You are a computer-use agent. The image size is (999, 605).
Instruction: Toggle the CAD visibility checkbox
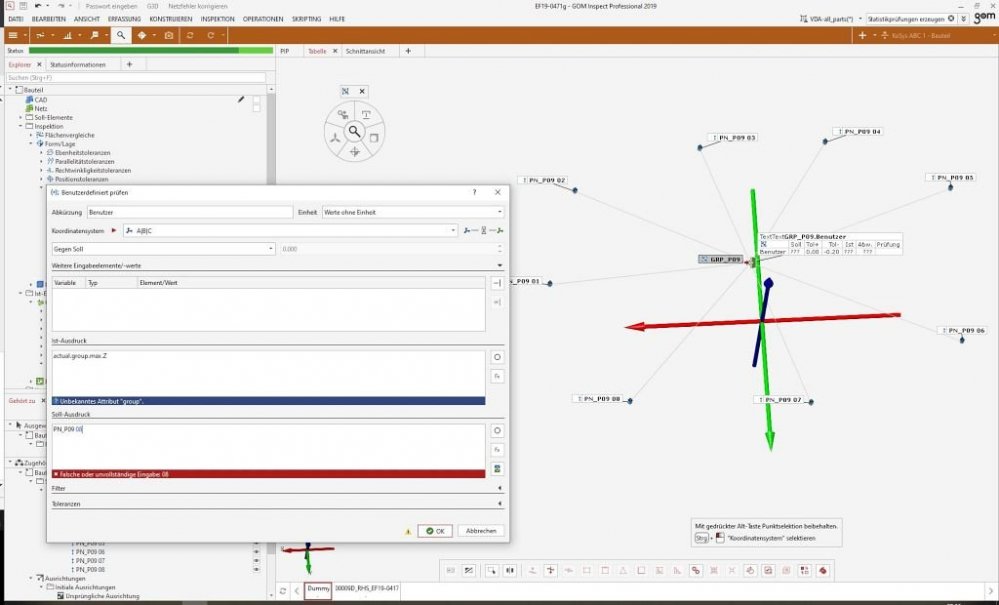[x=257, y=99]
